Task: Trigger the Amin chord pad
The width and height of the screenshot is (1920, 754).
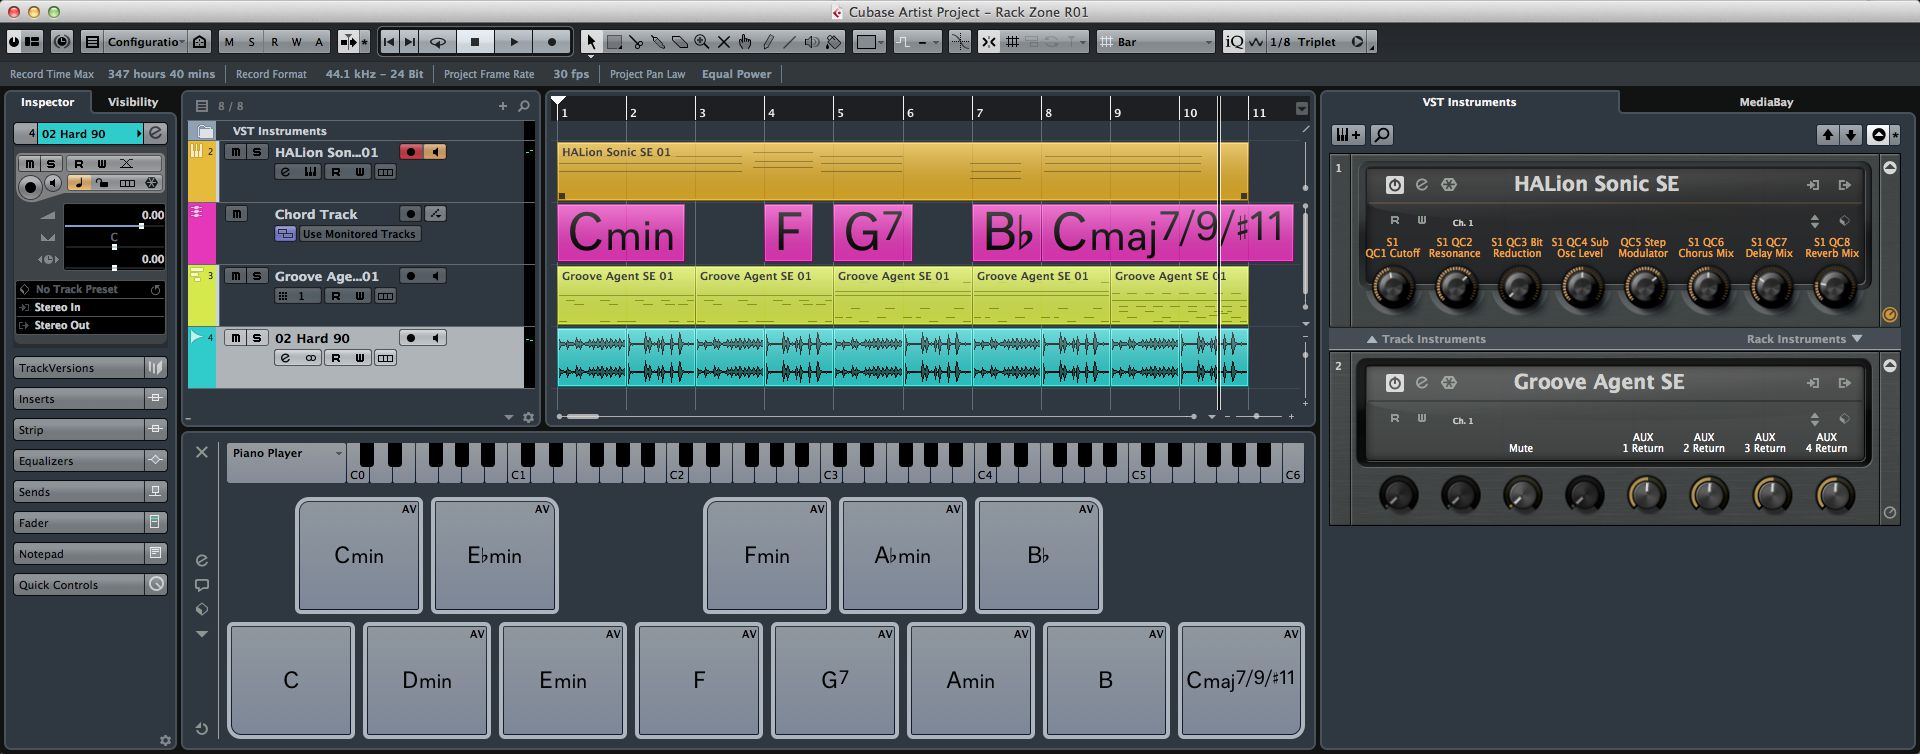Action: coord(971,680)
